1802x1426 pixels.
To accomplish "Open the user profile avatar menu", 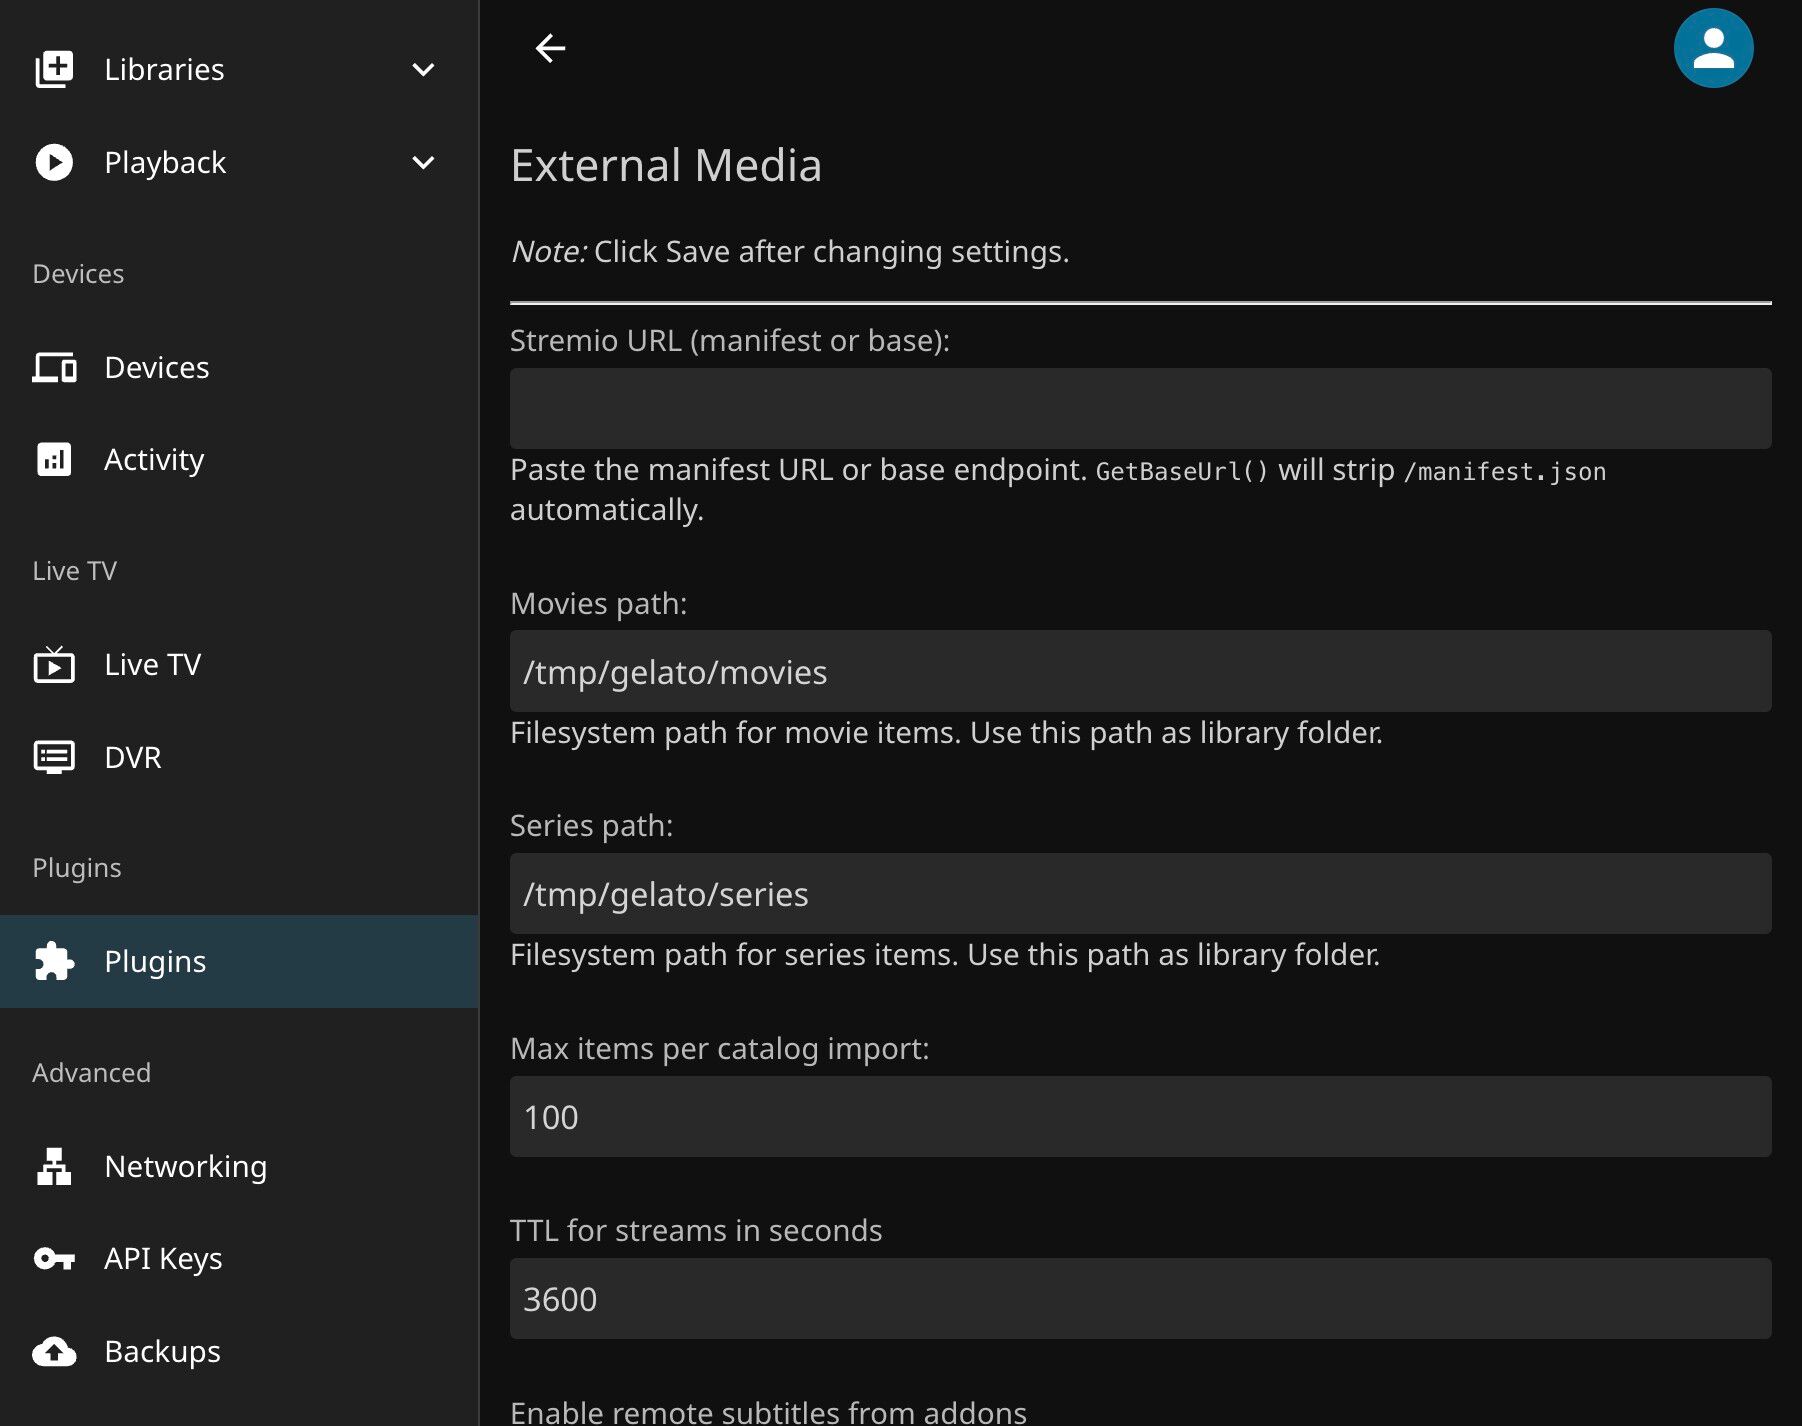I will 1712,48.
